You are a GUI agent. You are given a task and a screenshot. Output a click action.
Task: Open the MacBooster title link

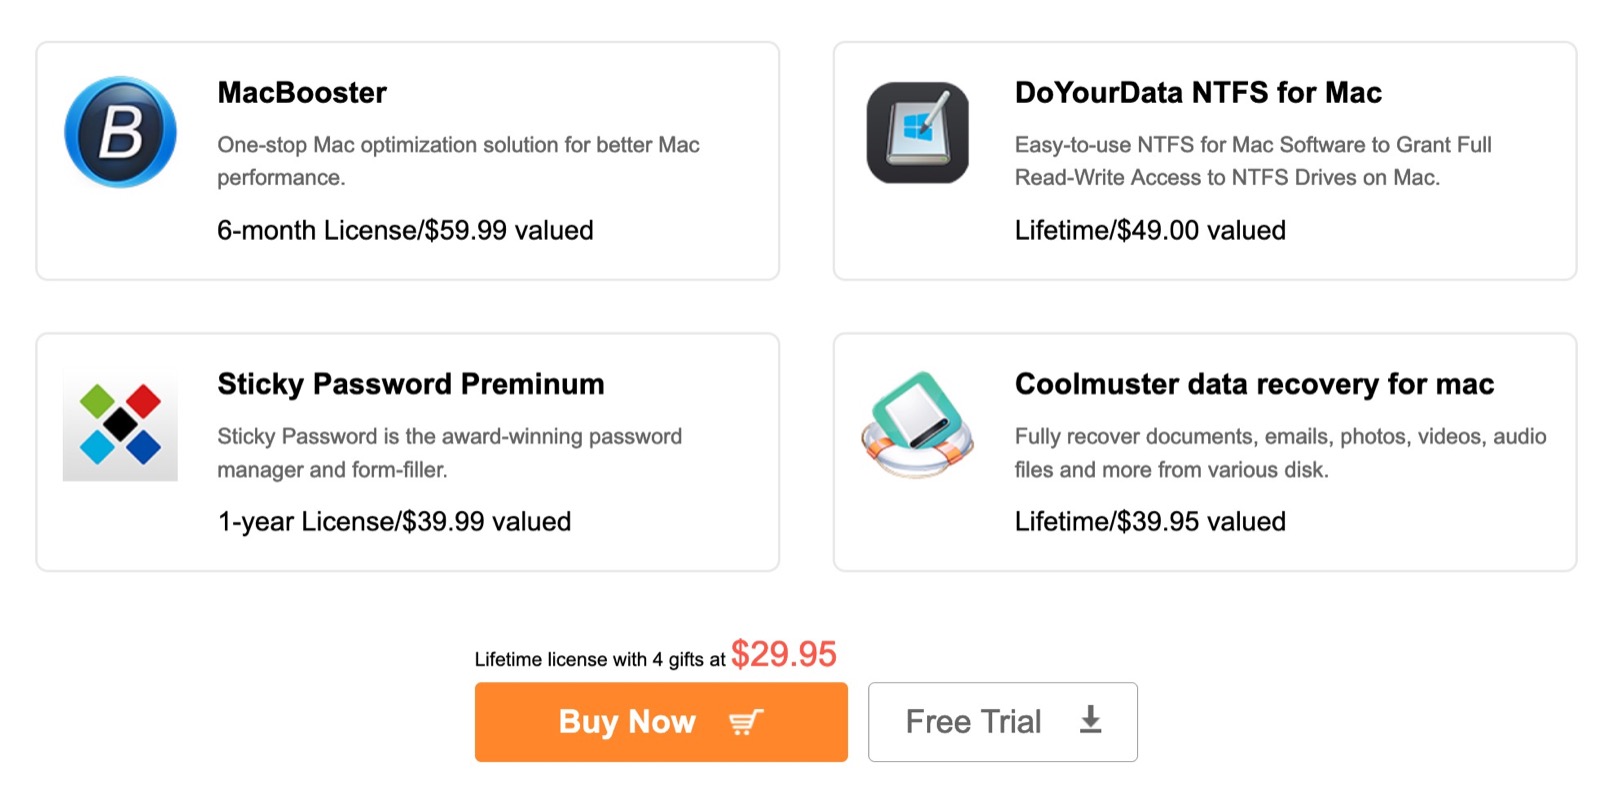pos(302,93)
